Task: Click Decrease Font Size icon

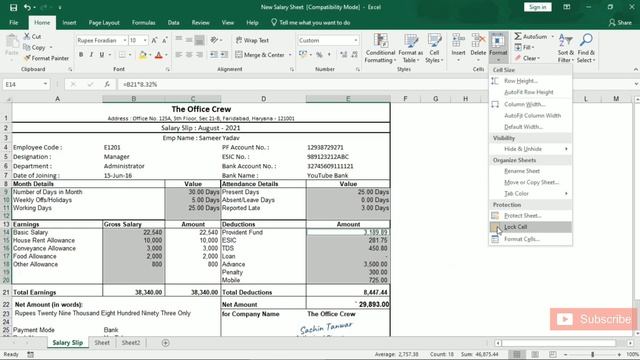Action: [164, 40]
